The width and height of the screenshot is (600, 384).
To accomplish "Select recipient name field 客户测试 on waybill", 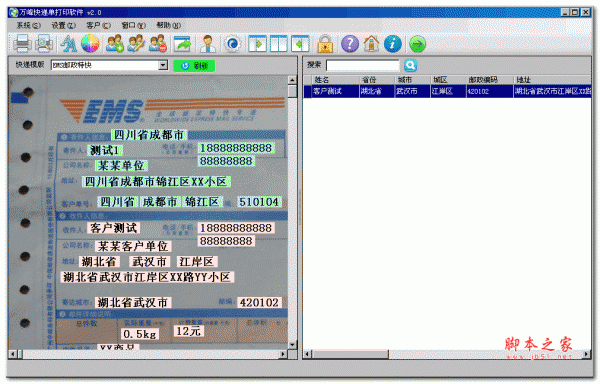I will [114, 228].
